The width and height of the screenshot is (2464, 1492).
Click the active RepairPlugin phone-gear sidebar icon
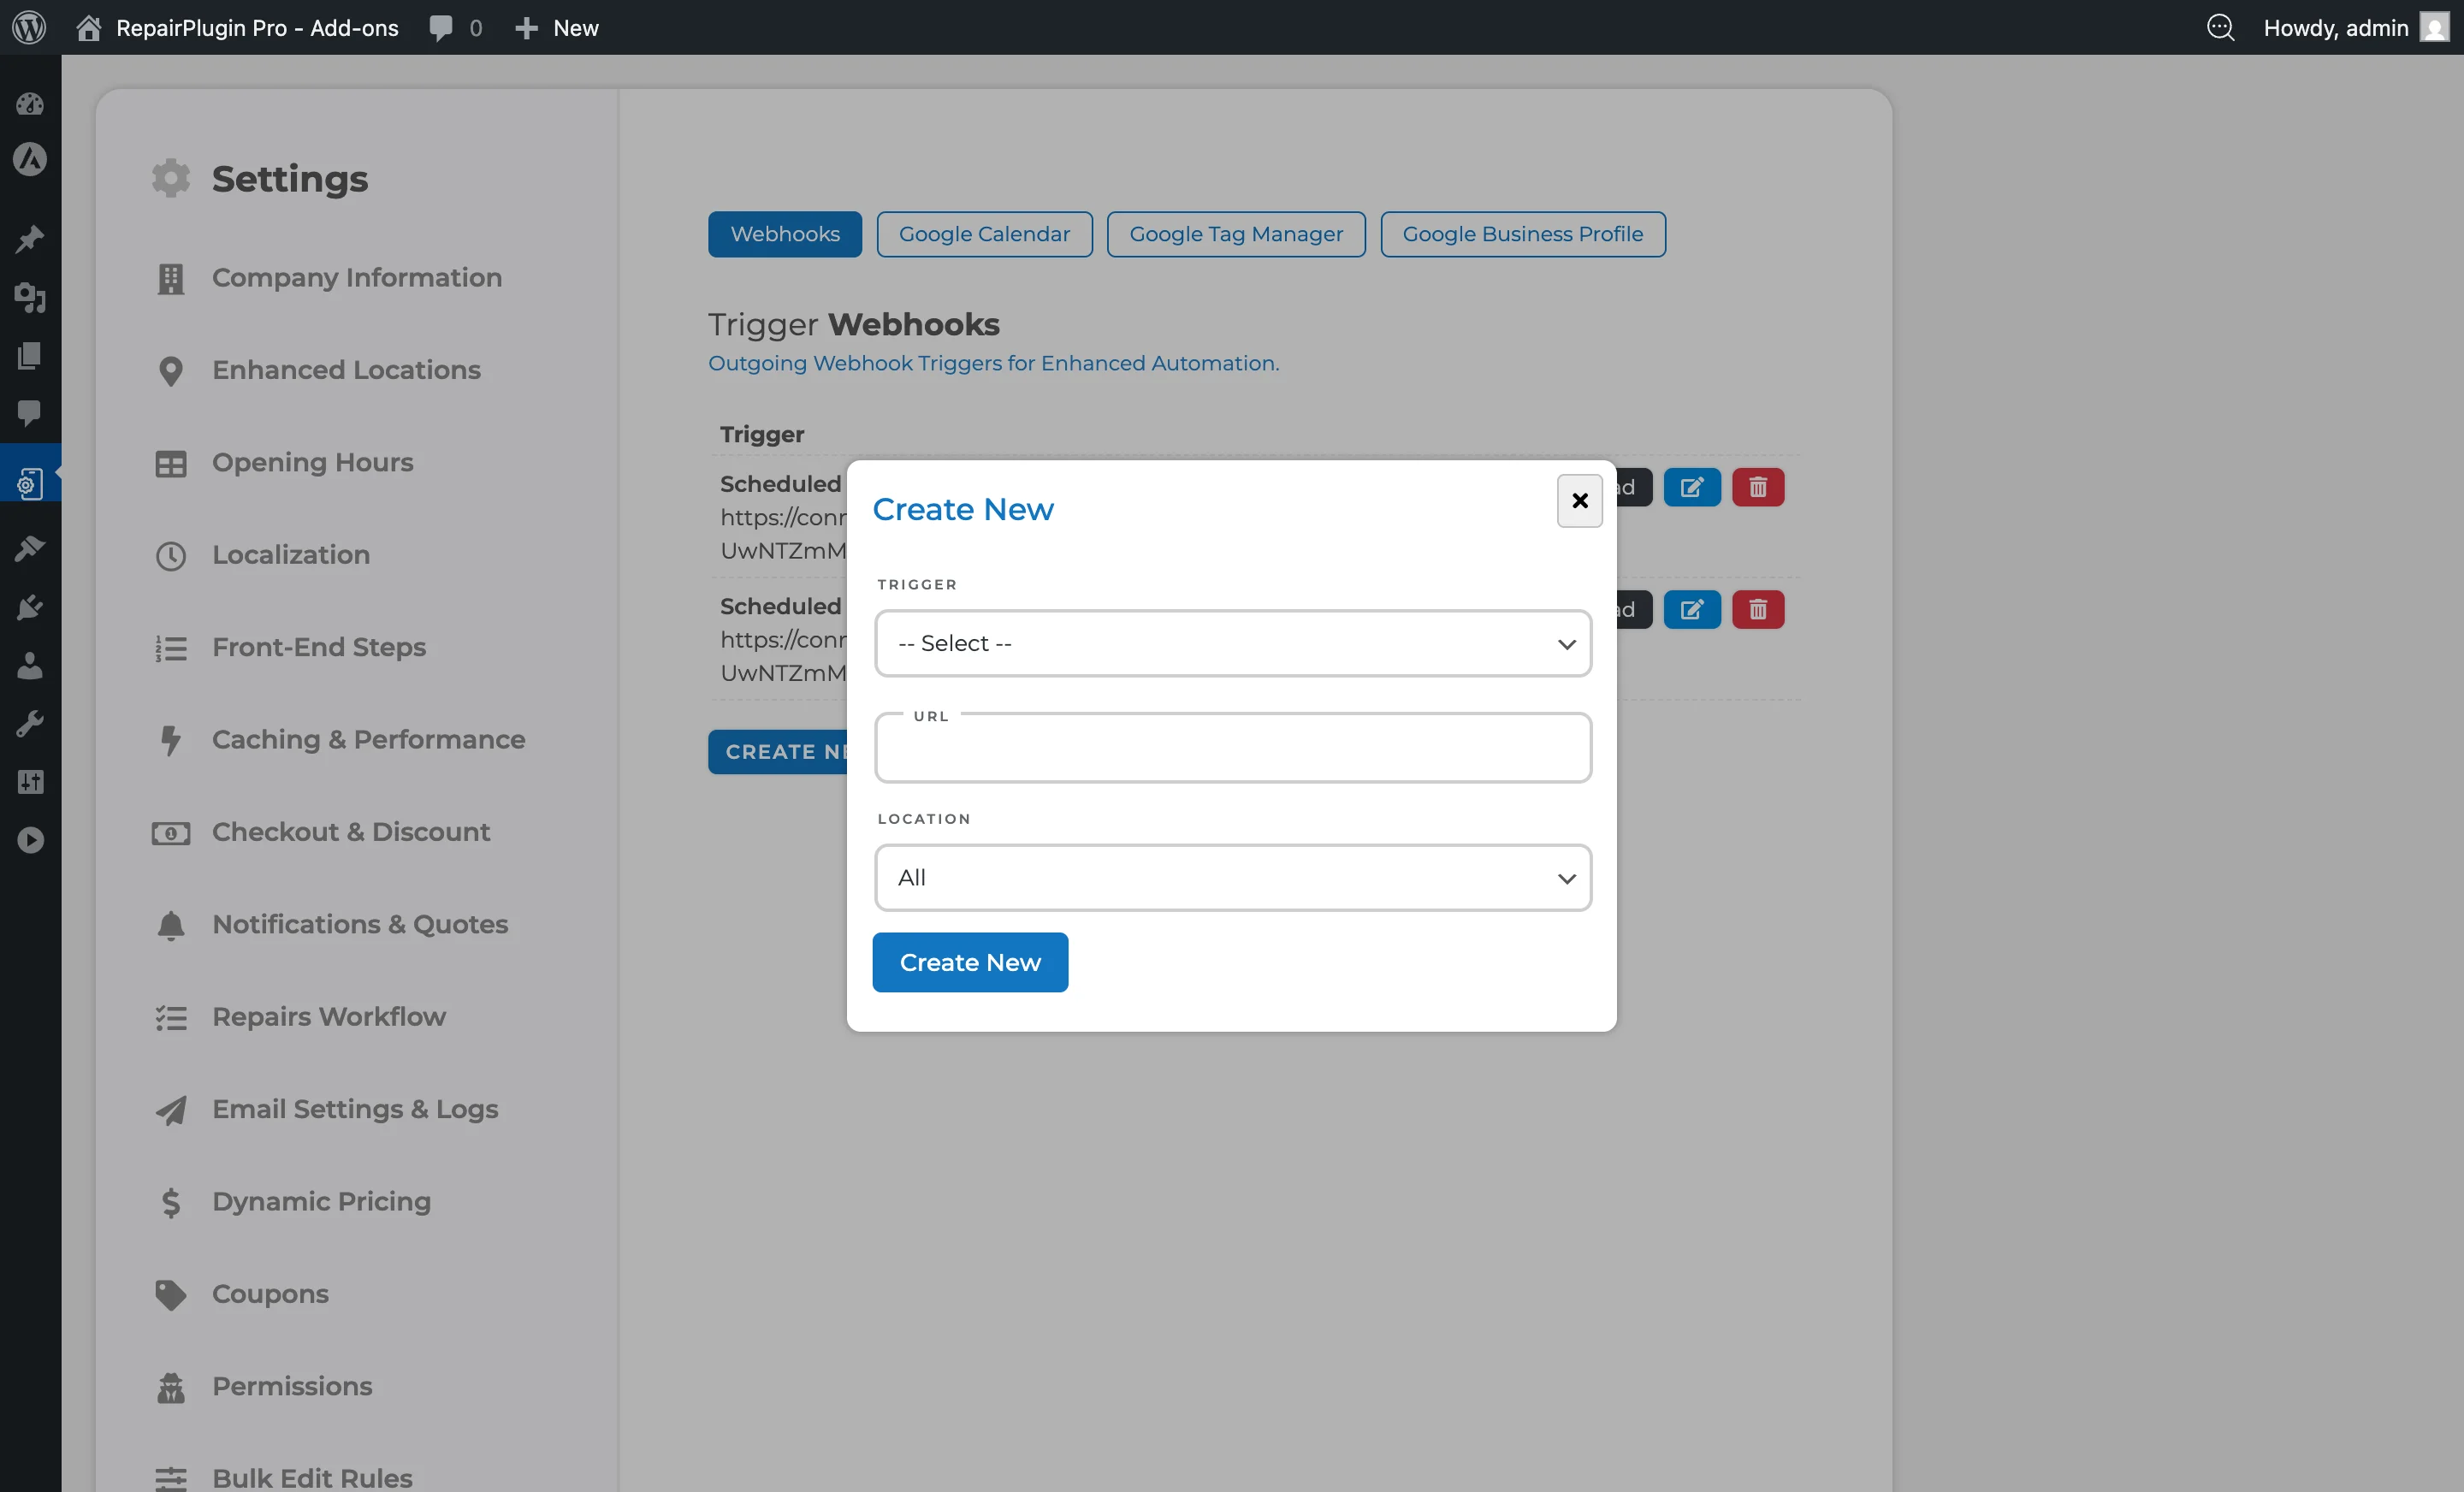(30, 483)
